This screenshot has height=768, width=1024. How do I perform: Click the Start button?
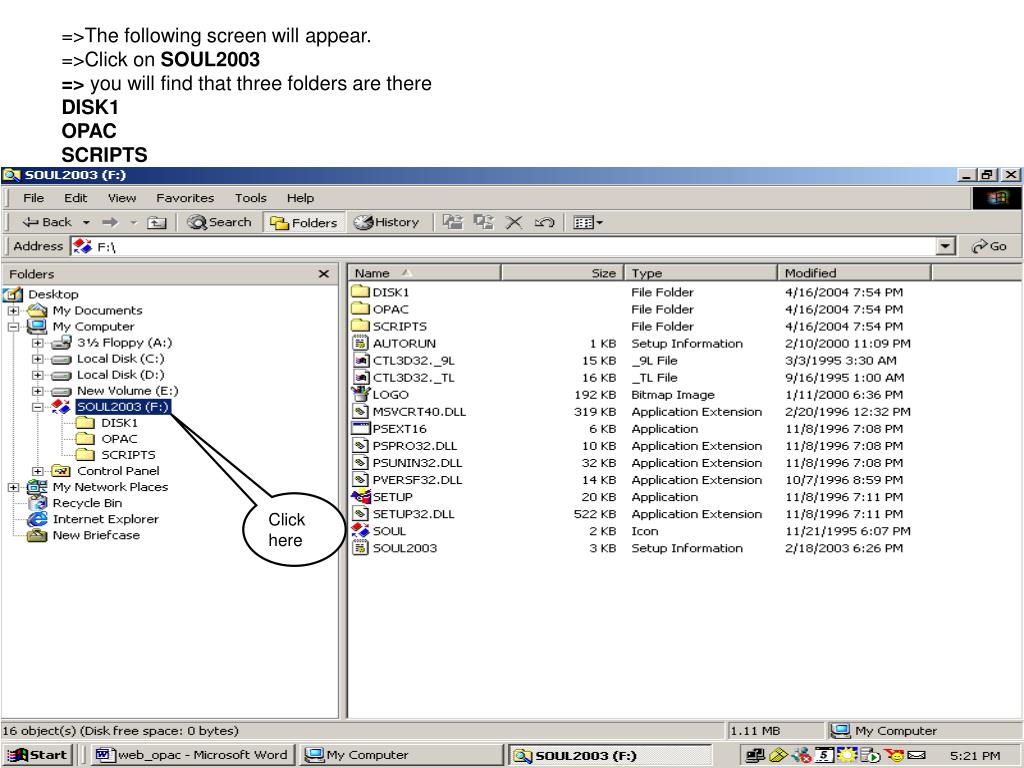pyautogui.click(x=37, y=755)
